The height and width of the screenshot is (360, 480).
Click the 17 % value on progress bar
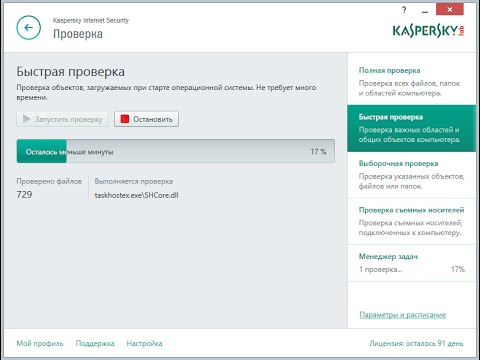tap(318, 152)
